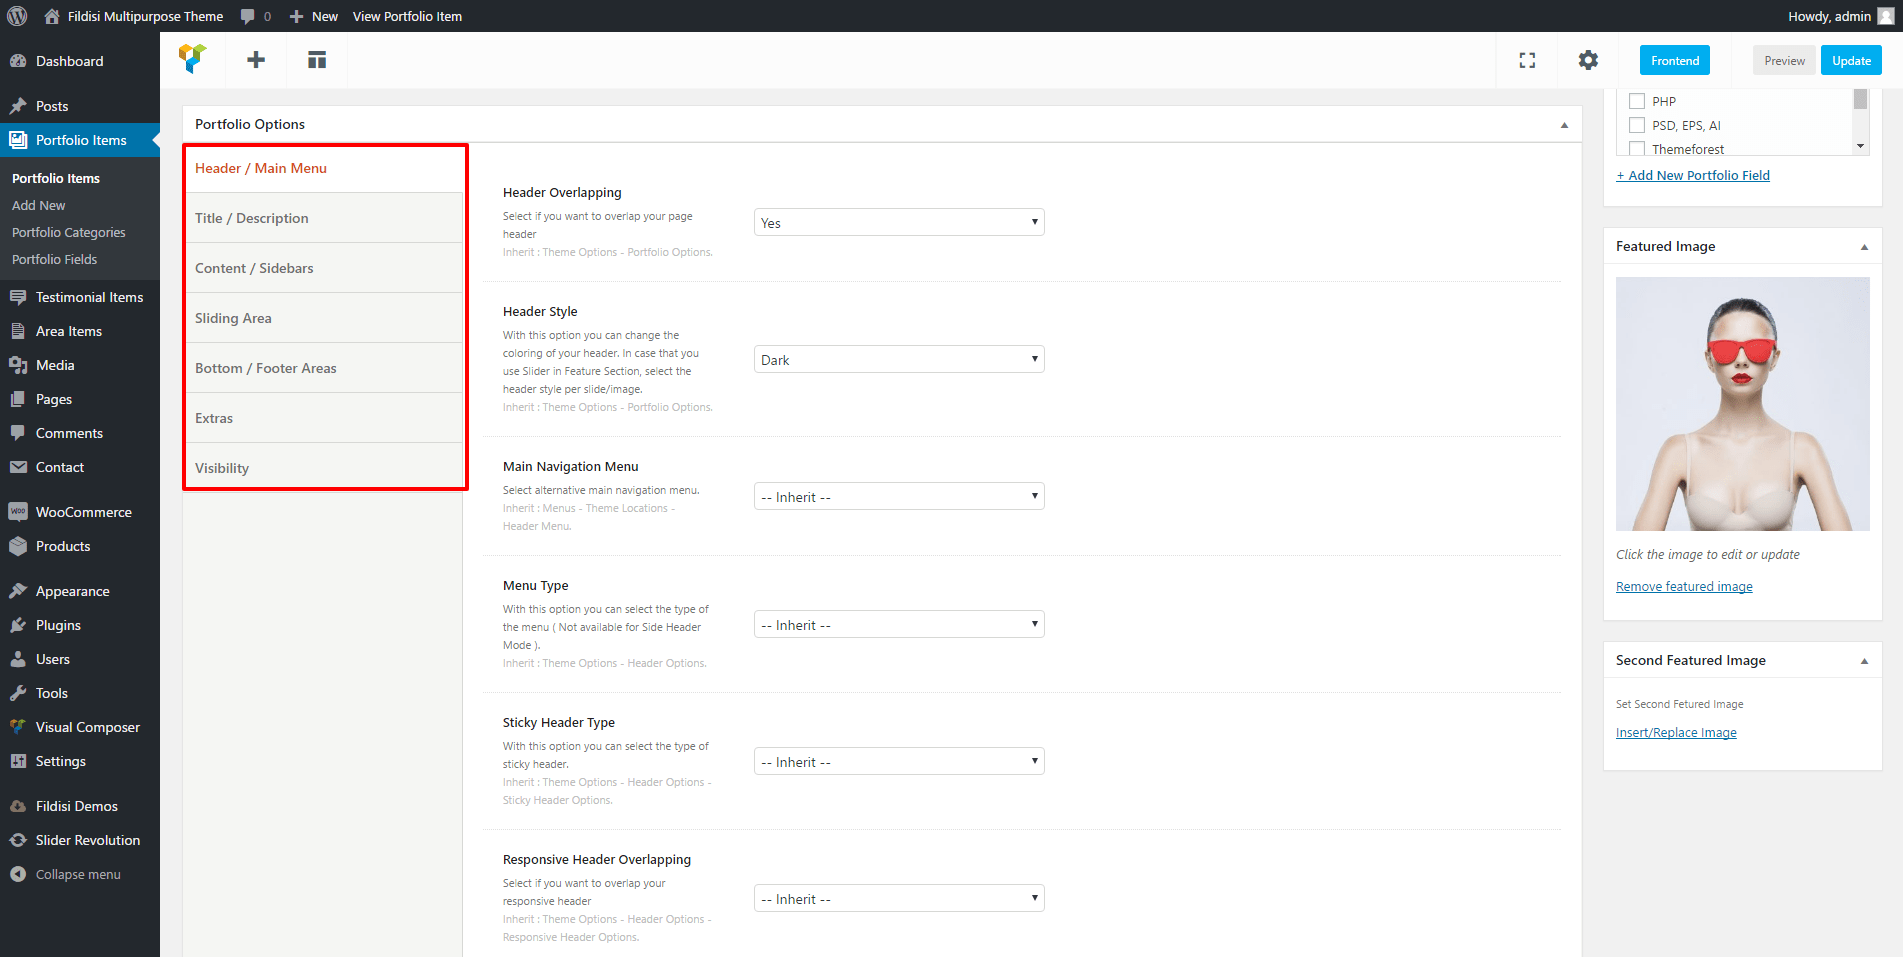This screenshot has height=957, width=1903.
Task: Open Portfolio Categories submenu item
Action: [69, 232]
